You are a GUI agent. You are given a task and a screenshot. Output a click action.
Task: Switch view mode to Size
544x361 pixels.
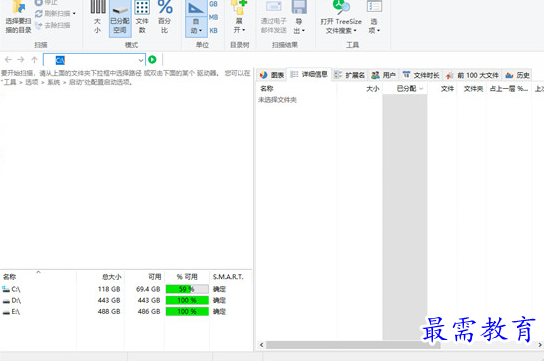tap(97, 17)
